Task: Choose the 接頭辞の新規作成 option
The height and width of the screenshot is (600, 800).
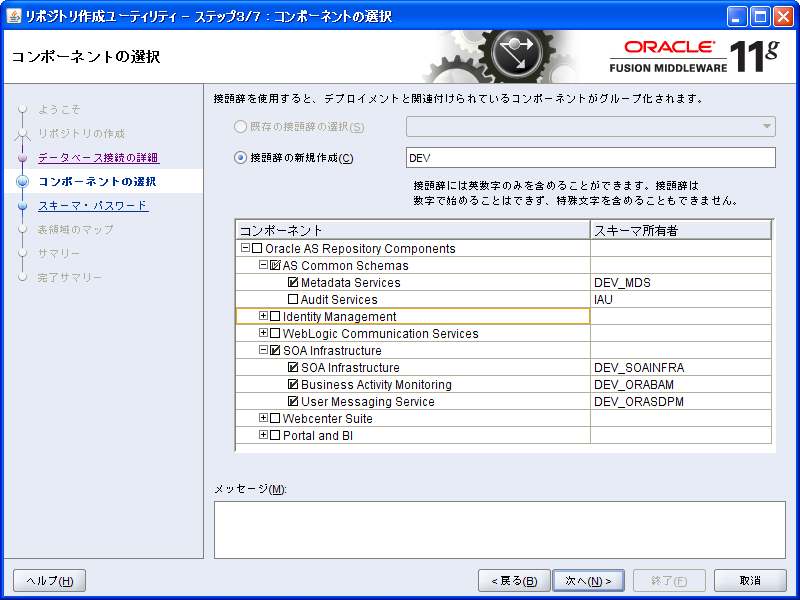Action: [238, 157]
